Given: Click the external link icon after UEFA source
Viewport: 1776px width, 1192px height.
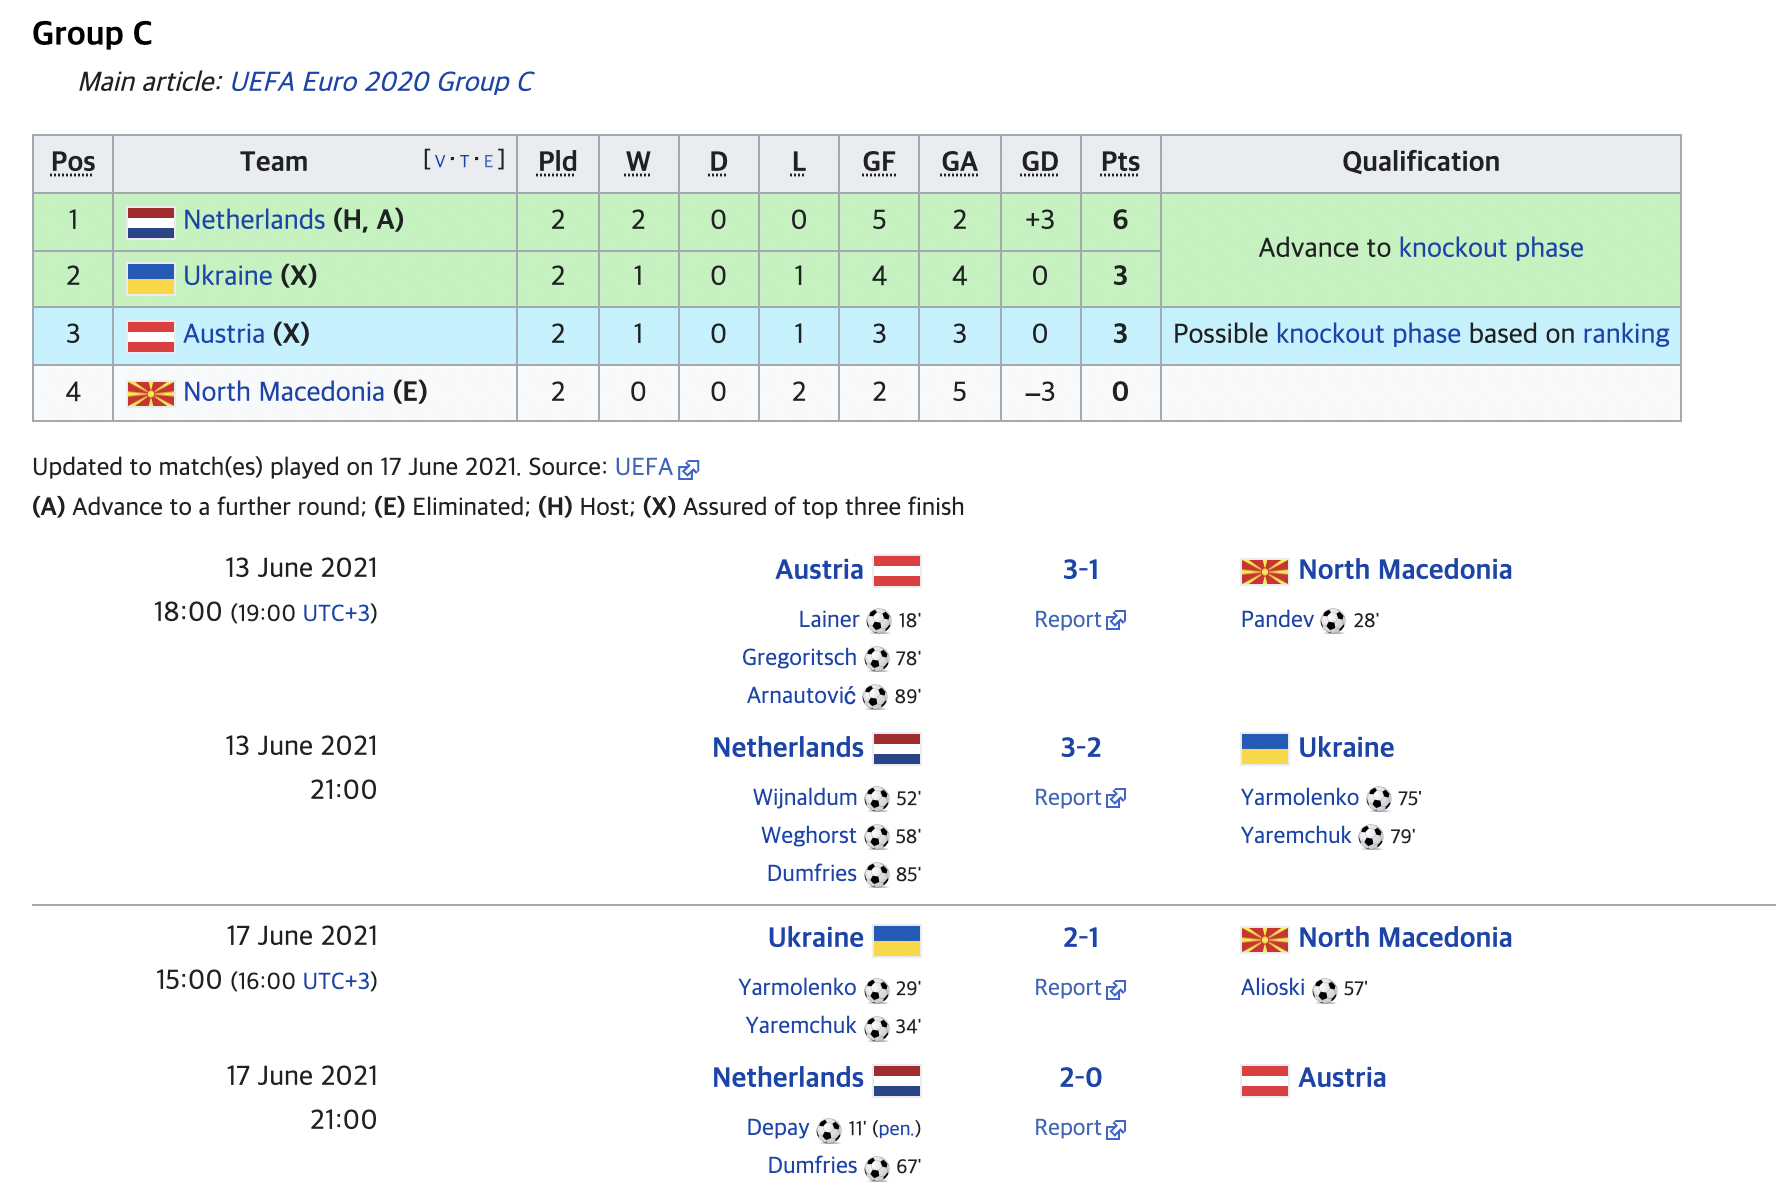Looking at the screenshot, I should [689, 468].
